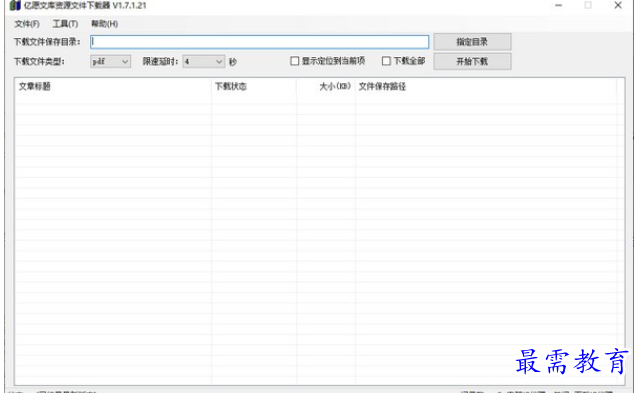Open the 工具(T) menu
Viewport: 637px width, 393px height.
pos(65,24)
